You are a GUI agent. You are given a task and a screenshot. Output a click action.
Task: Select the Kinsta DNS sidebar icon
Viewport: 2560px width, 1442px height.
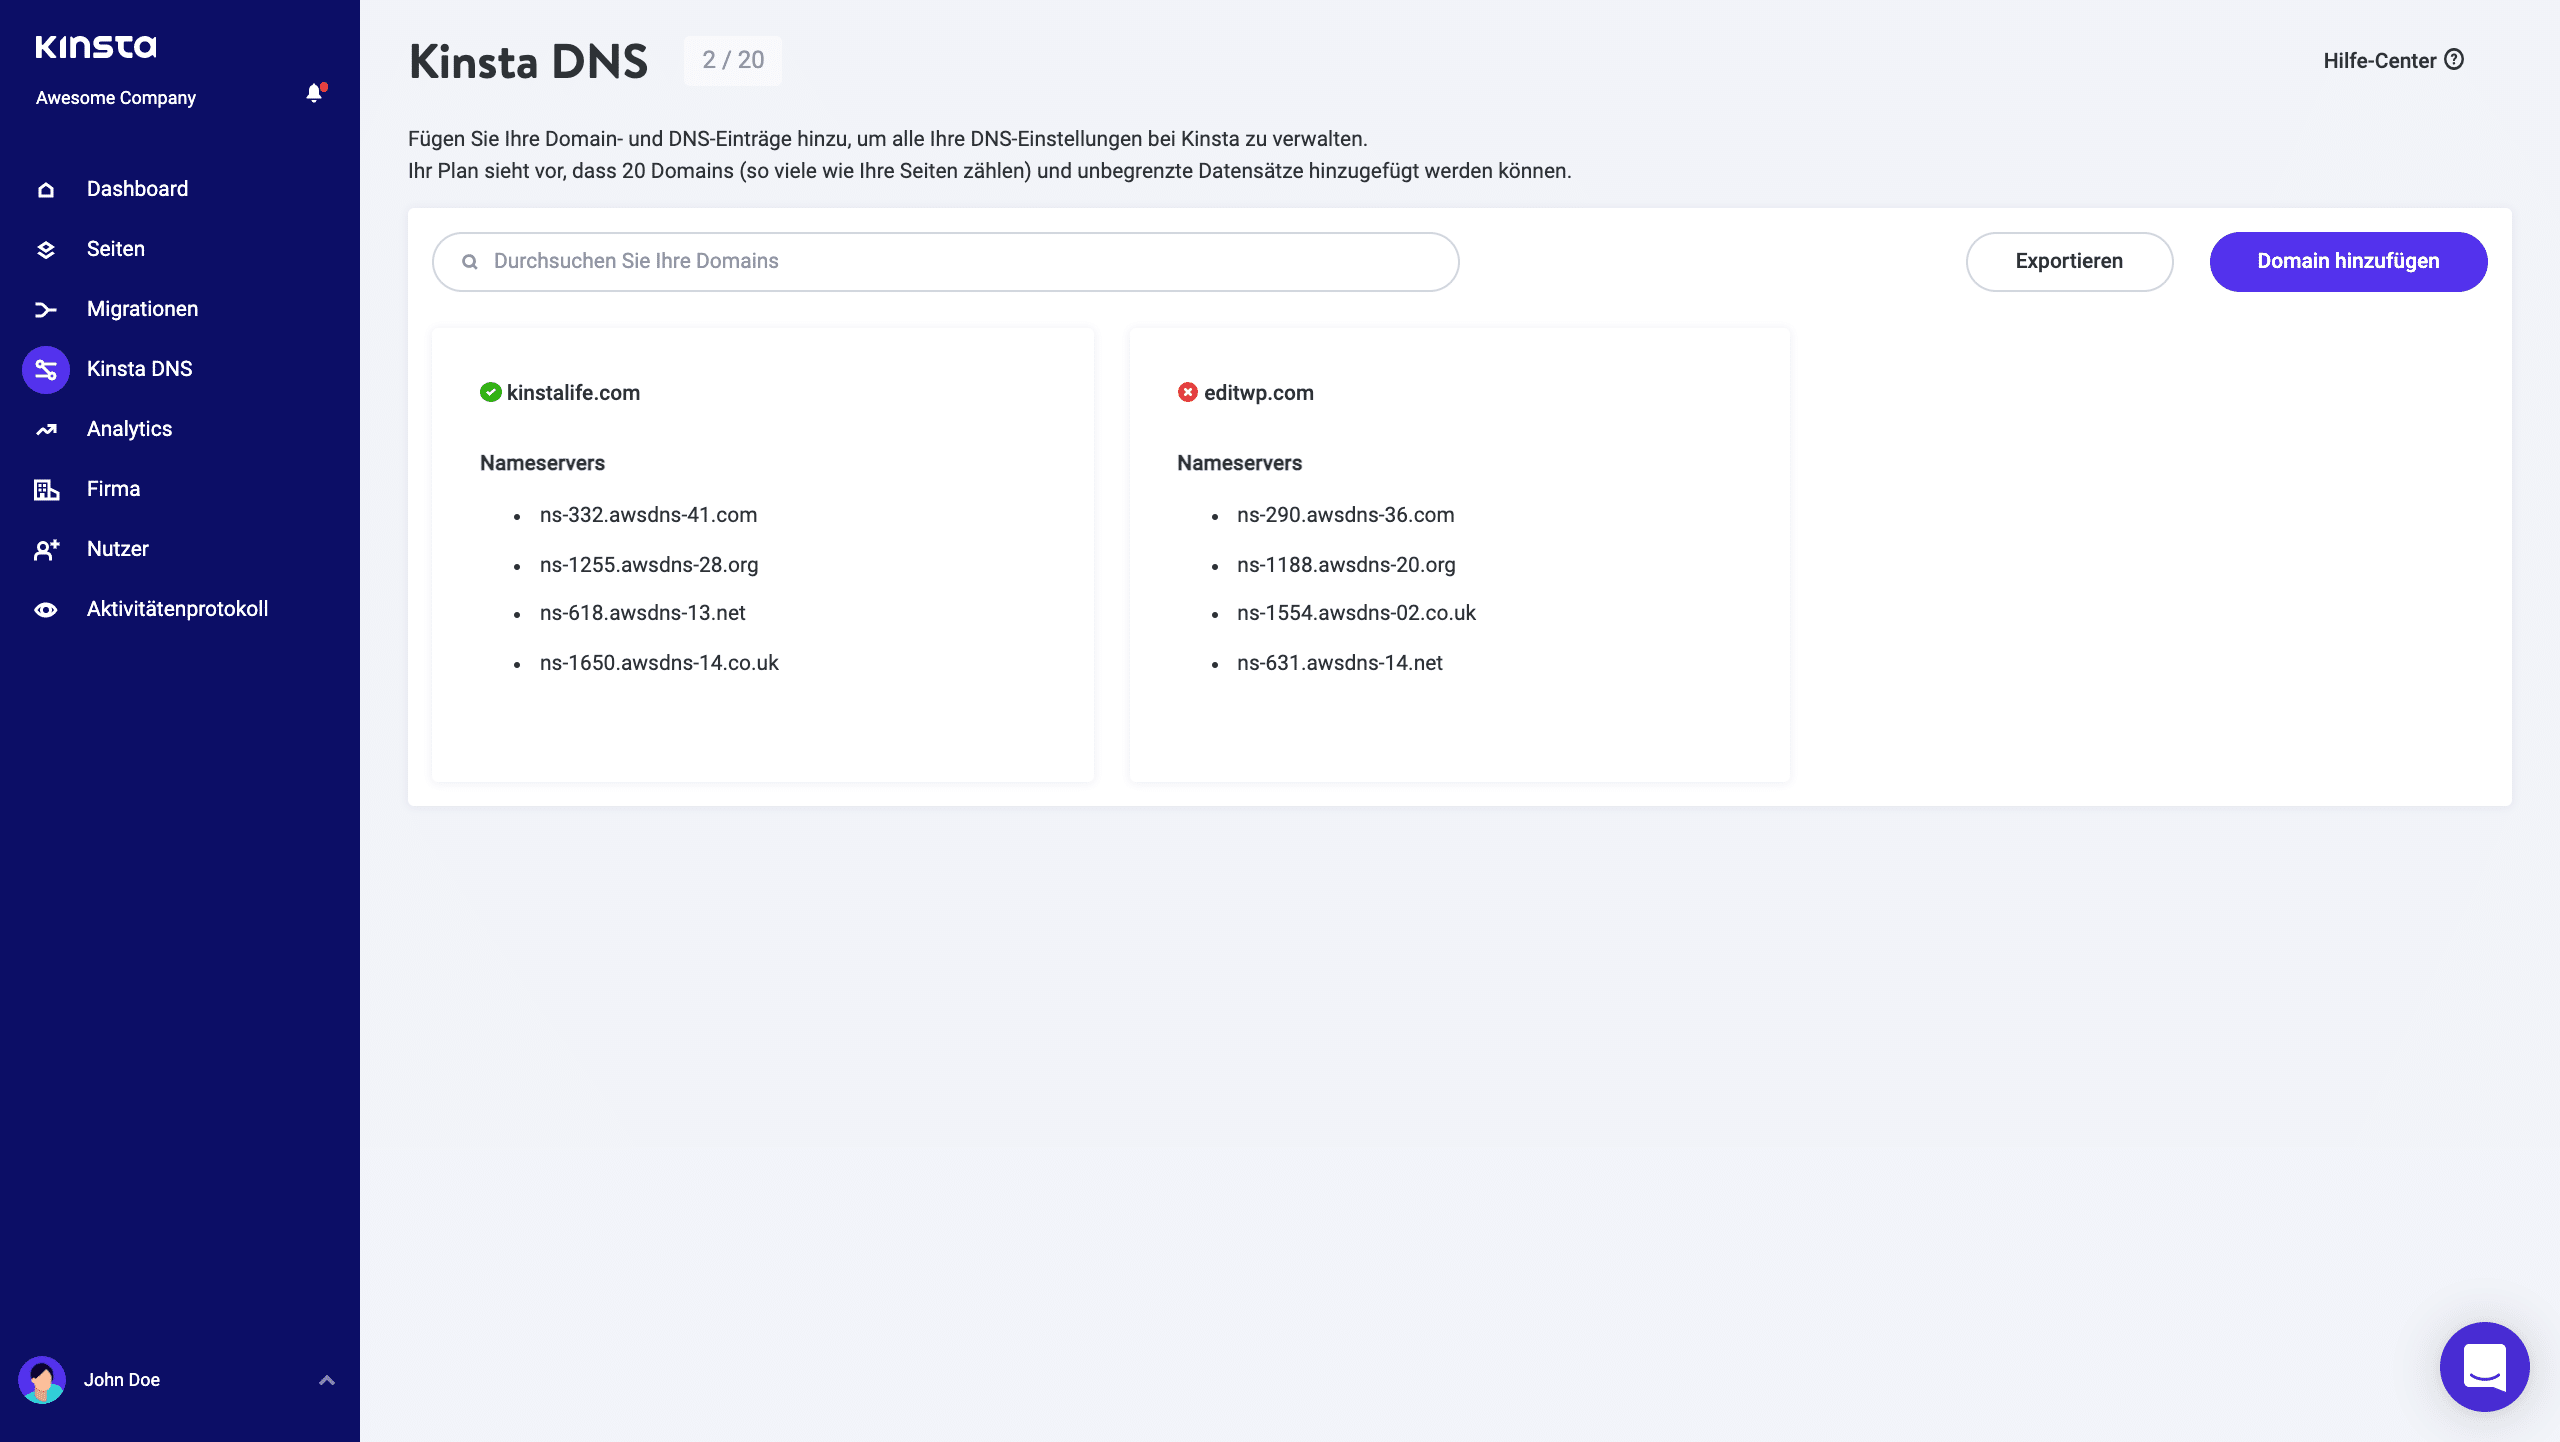(45, 368)
